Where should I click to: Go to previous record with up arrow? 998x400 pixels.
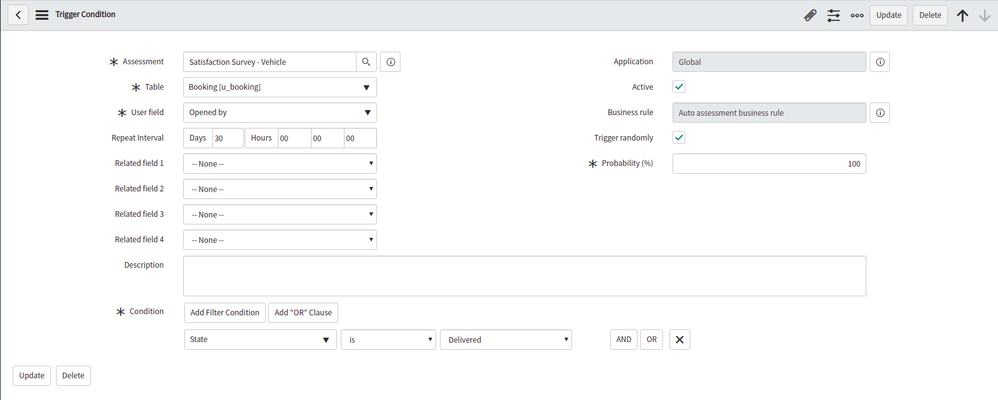(962, 15)
